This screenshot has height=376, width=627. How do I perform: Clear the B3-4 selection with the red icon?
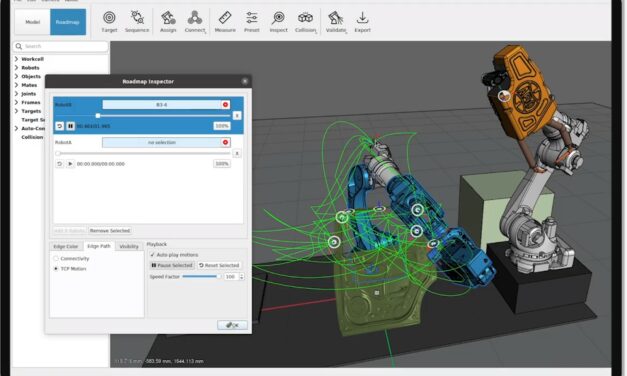[226, 104]
